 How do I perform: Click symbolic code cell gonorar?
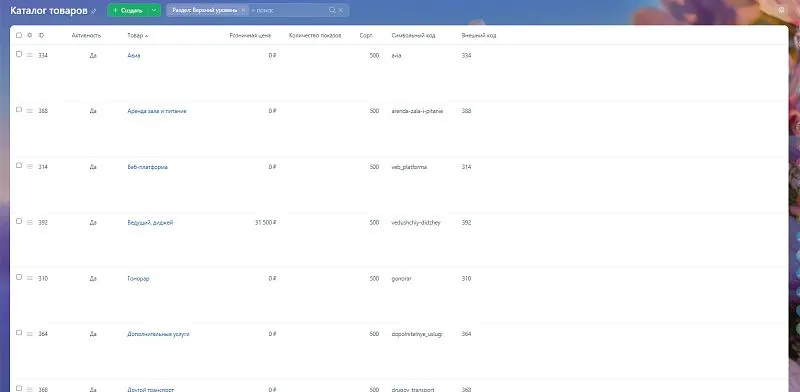402,279
